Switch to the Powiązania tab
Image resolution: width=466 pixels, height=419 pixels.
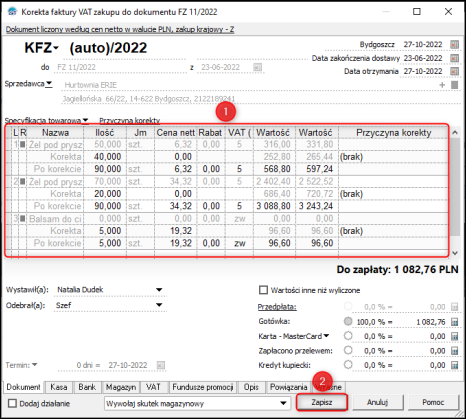288,387
